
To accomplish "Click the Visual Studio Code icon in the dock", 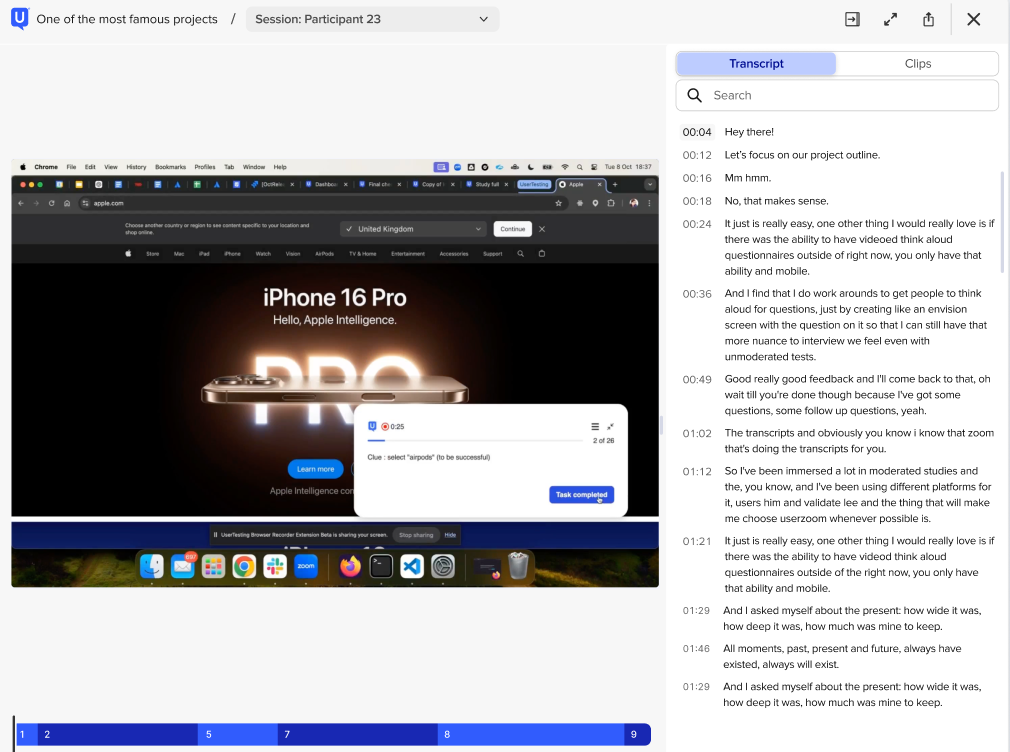I will (x=412, y=566).
